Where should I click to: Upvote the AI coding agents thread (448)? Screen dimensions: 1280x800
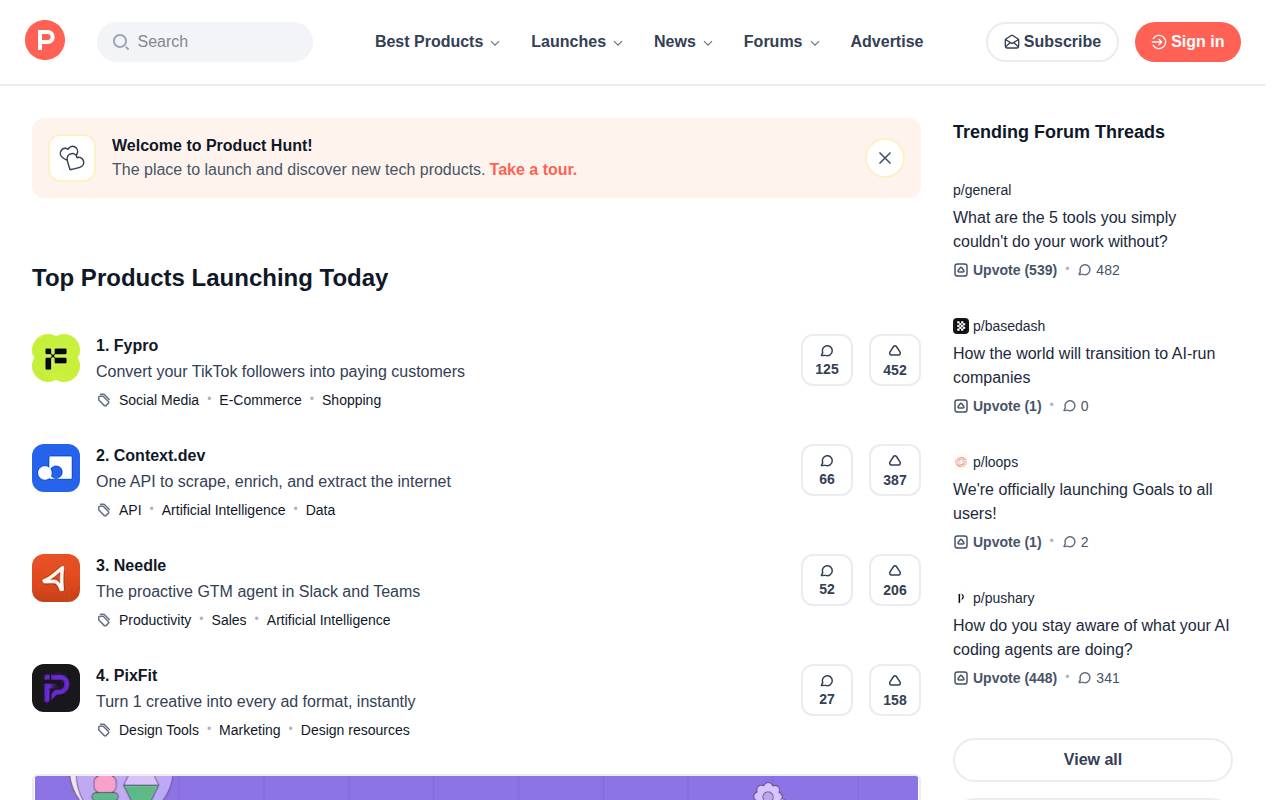pyautogui.click(x=1005, y=678)
